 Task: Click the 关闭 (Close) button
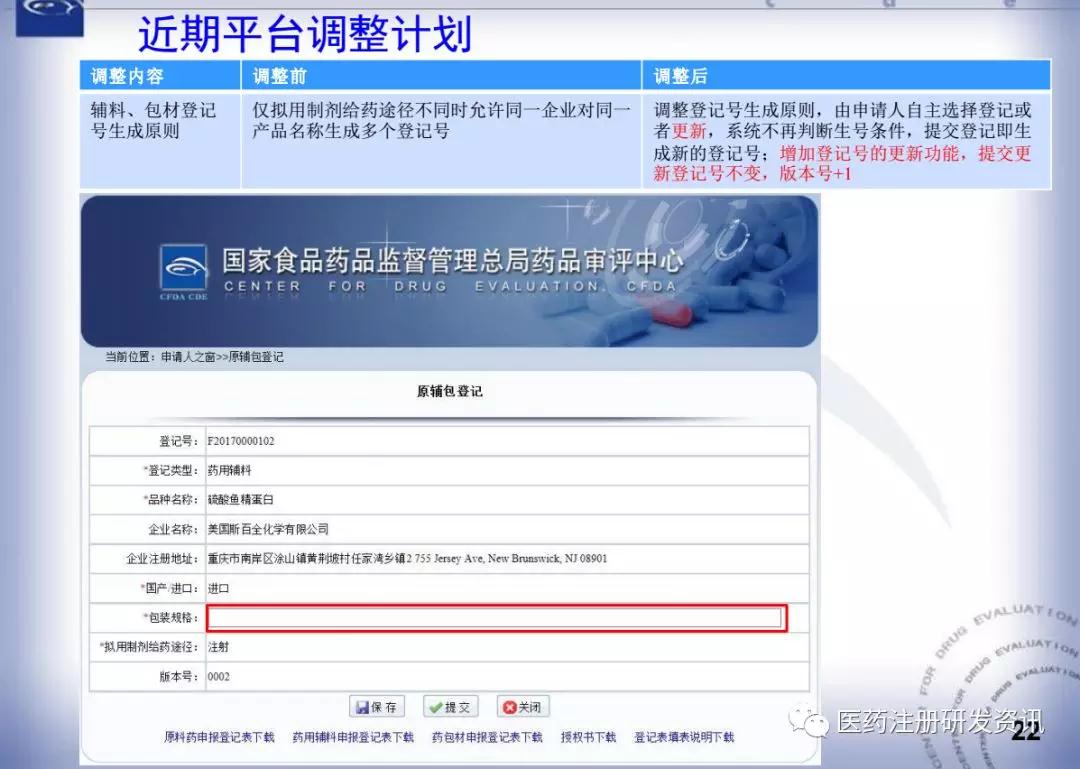(x=523, y=707)
